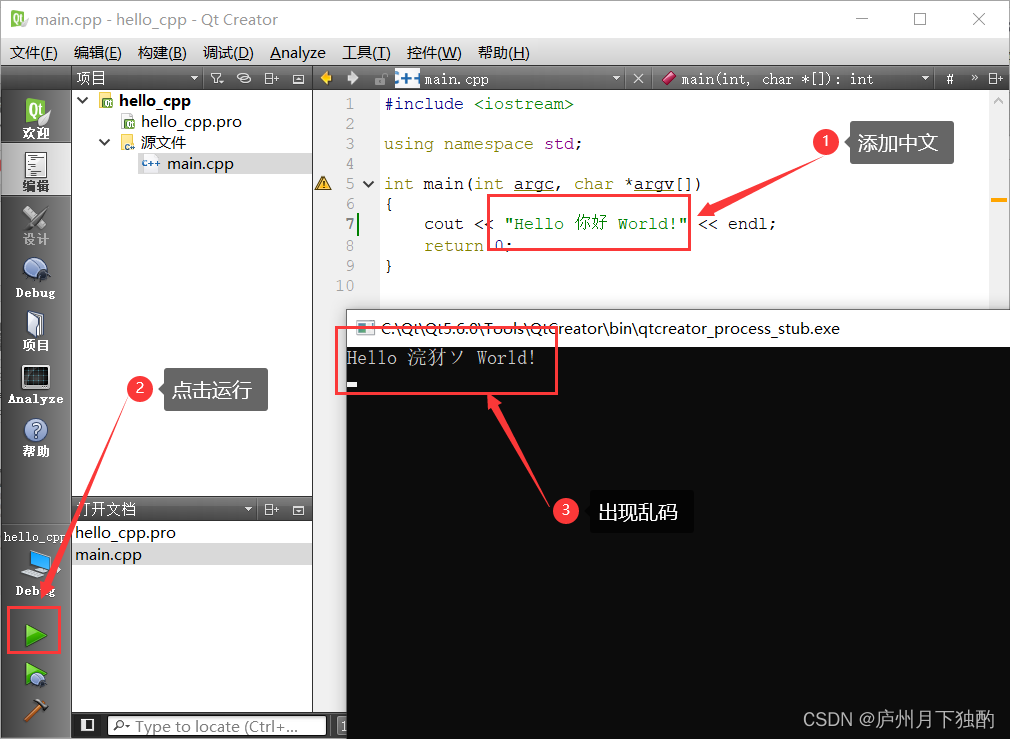Close the main.cpp document
Image resolution: width=1010 pixels, height=739 pixels.
[638, 79]
